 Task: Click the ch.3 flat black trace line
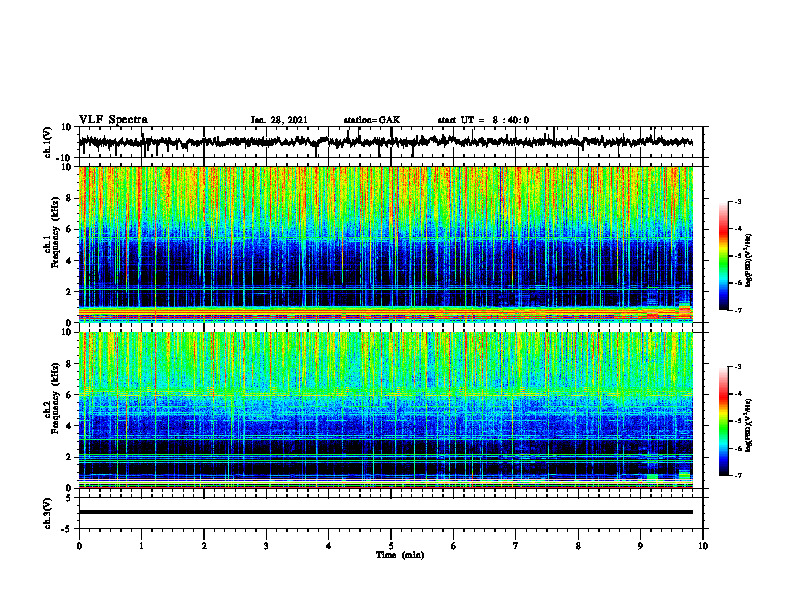[x=386, y=512]
